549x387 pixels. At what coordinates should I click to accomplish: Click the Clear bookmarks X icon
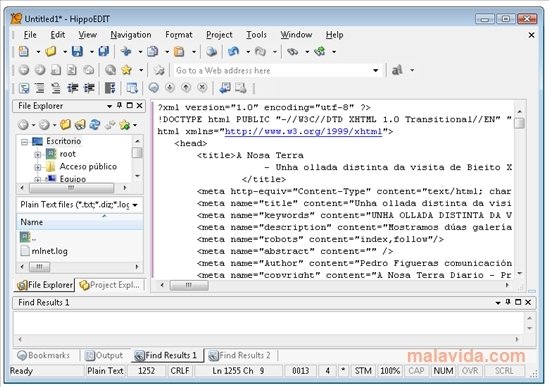pos(202,88)
